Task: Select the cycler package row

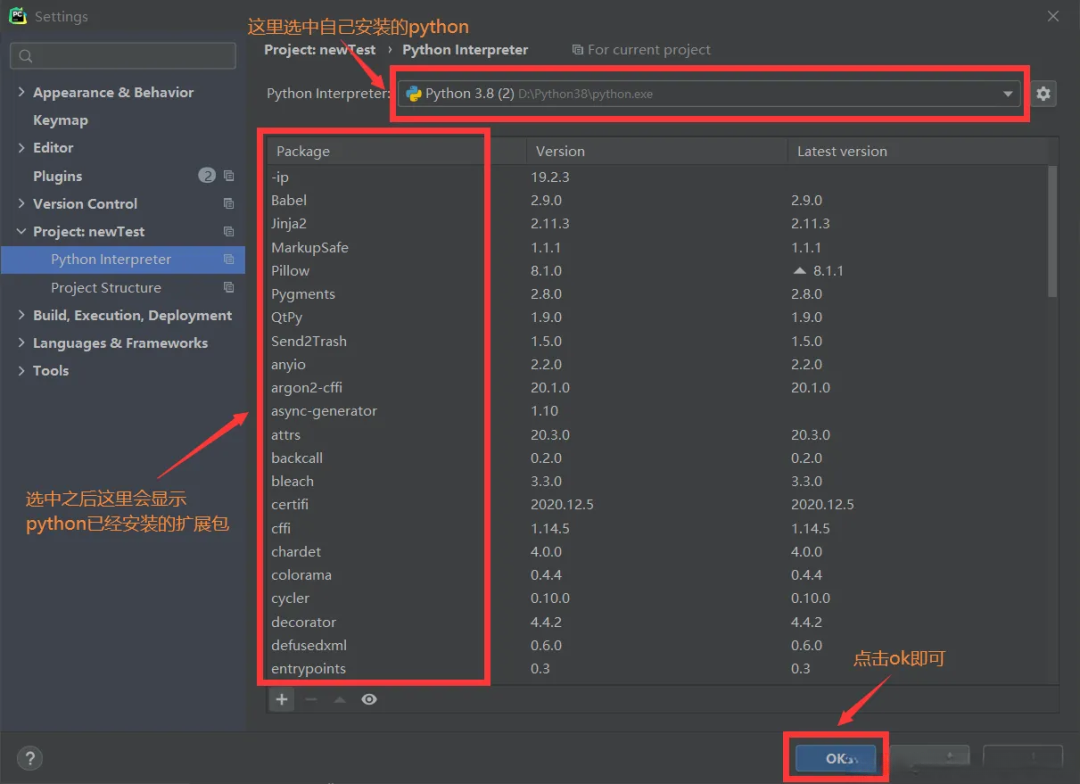Action: pos(657,598)
